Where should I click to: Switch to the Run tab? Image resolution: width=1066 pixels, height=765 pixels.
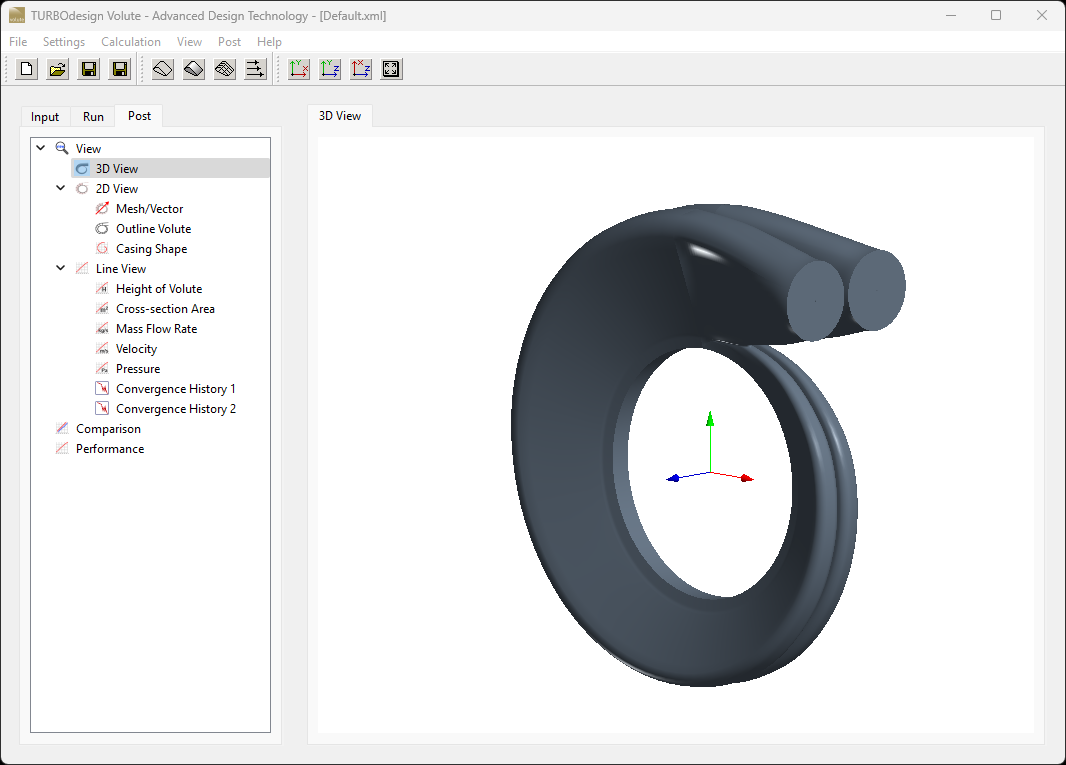click(x=92, y=116)
